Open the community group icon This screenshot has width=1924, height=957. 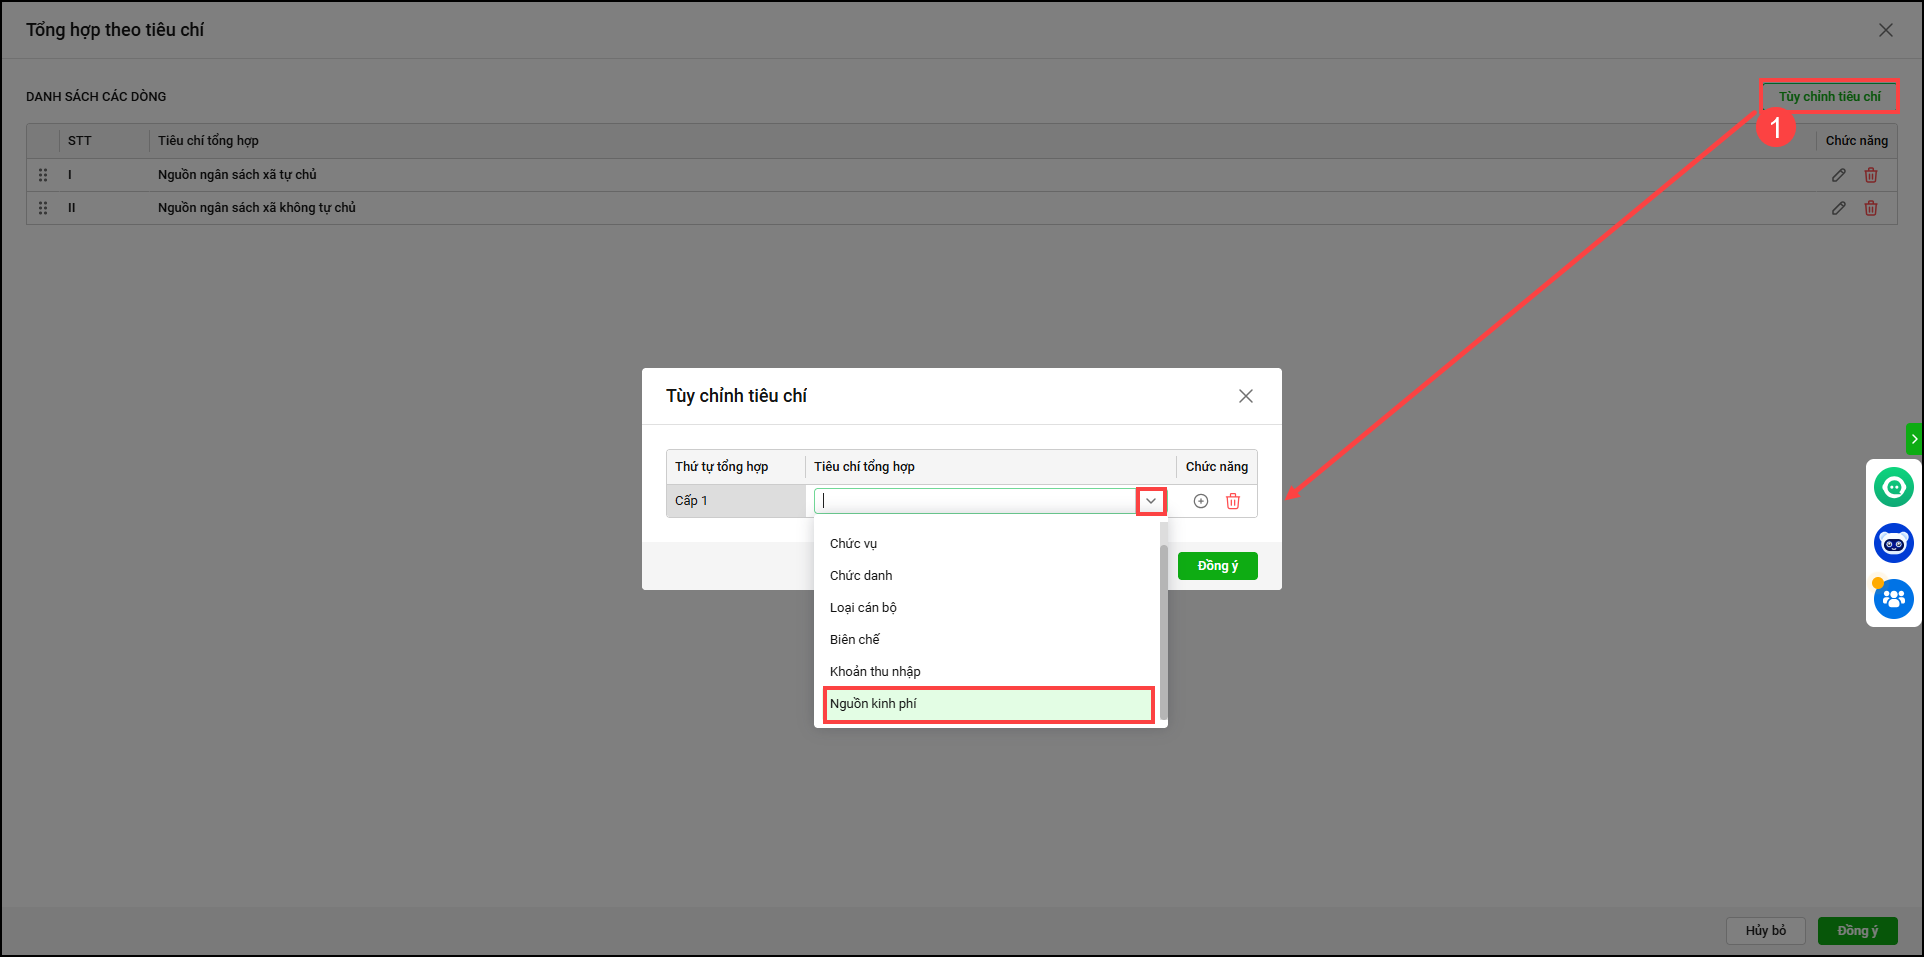[x=1893, y=599]
